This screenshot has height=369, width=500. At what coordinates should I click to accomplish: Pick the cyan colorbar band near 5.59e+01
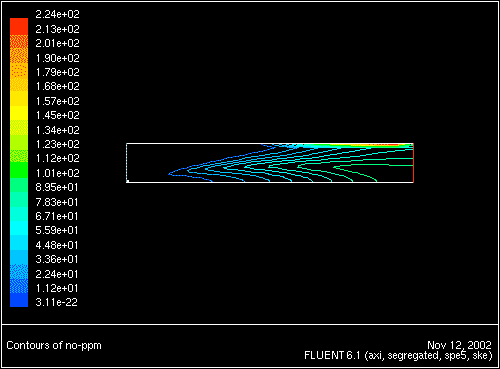tap(19, 228)
